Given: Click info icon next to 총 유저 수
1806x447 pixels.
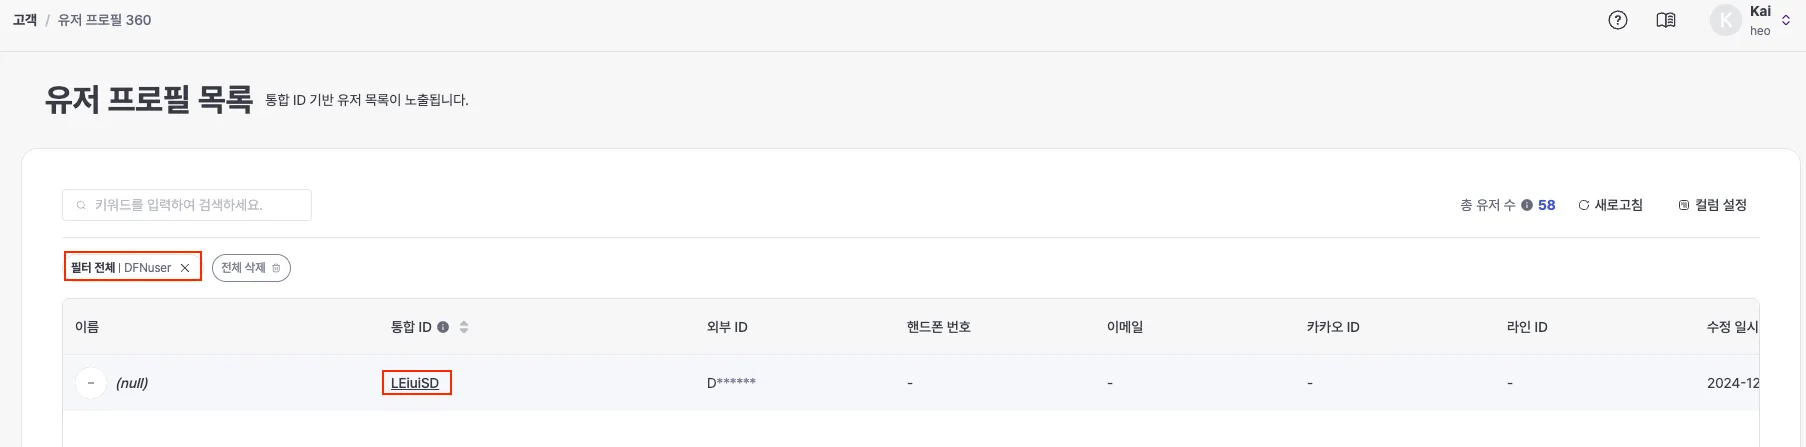Looking at the screenshot, I should point(1527,205).
